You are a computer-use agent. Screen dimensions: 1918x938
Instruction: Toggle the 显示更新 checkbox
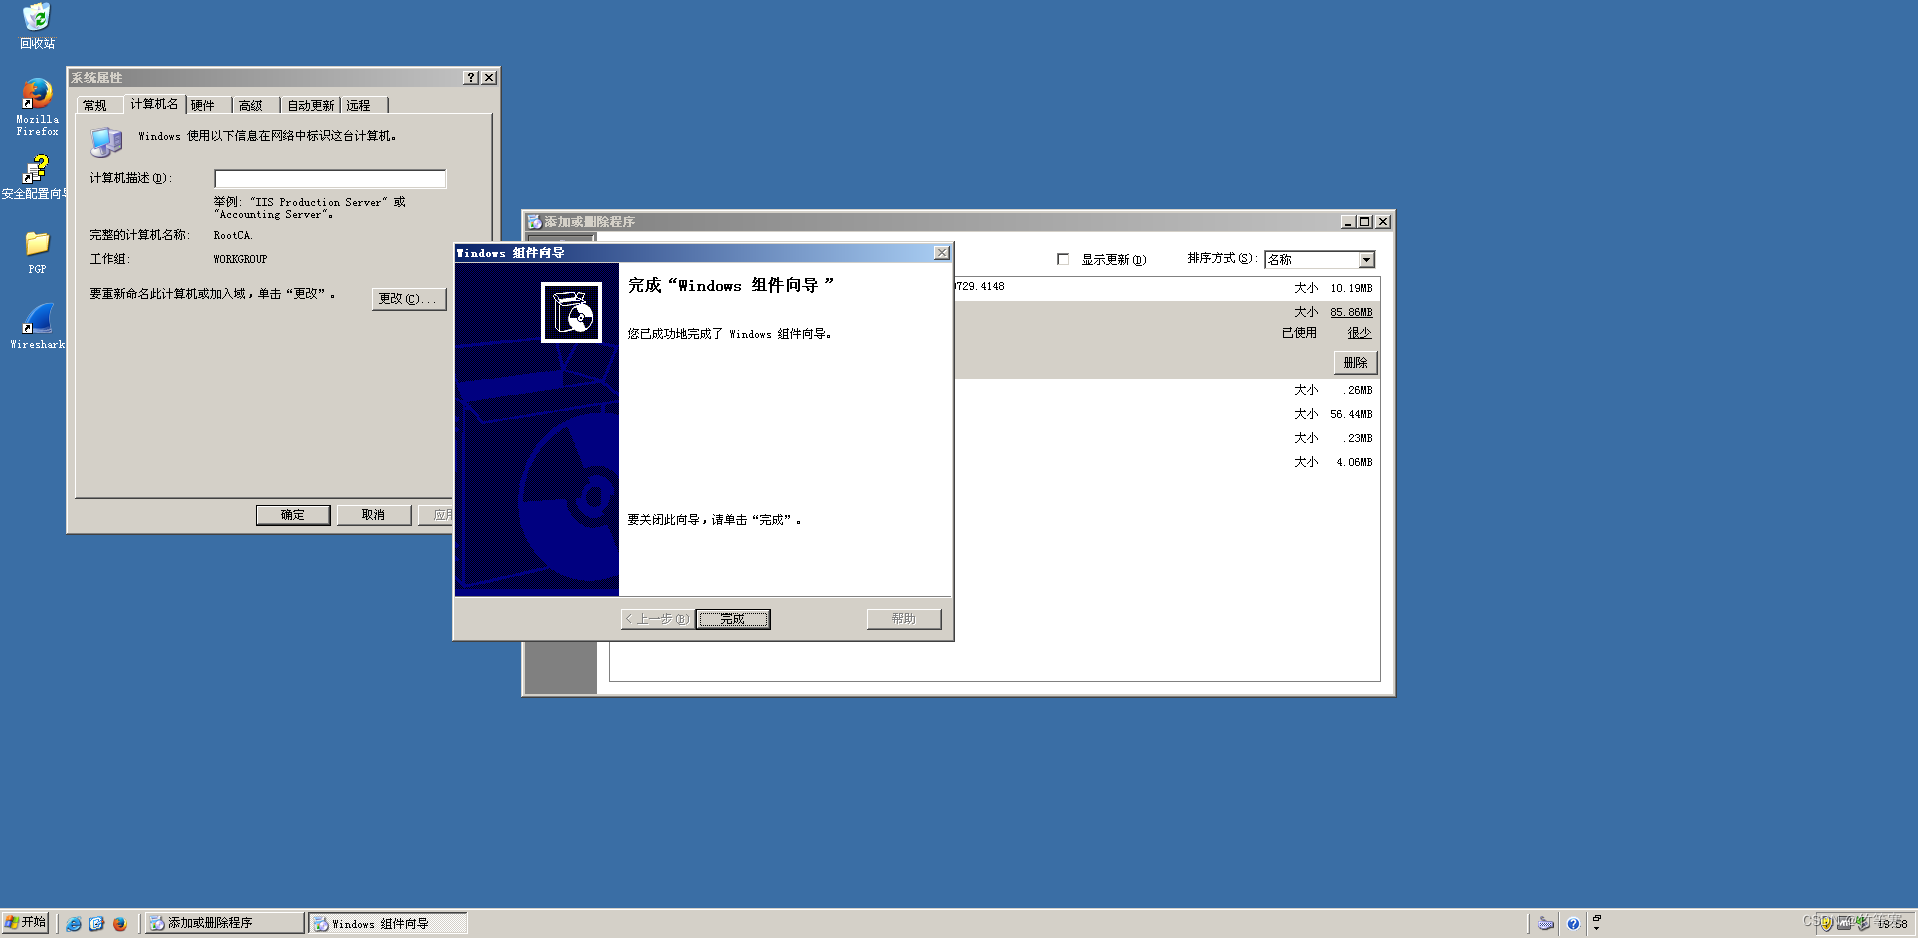click(x=1063, y=259)
